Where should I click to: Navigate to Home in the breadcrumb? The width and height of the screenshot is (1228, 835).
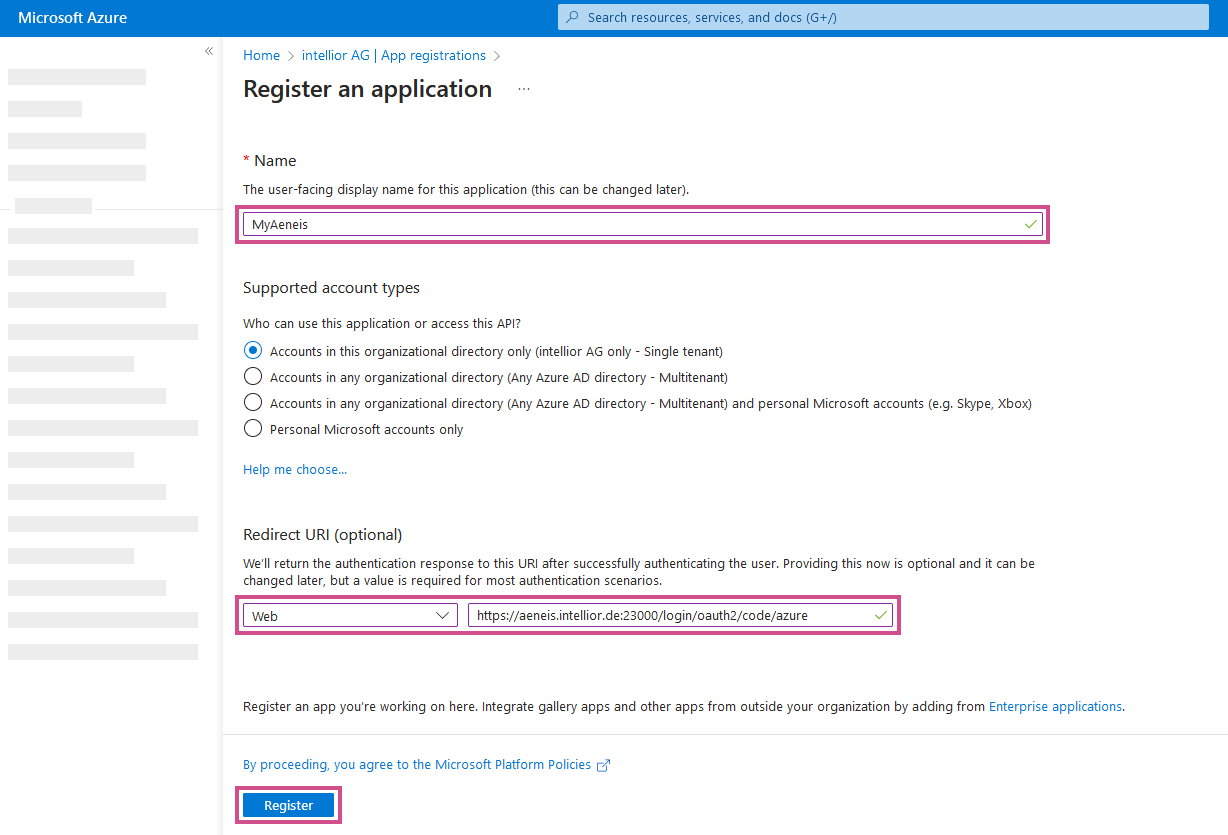click(x=261, y=55)
